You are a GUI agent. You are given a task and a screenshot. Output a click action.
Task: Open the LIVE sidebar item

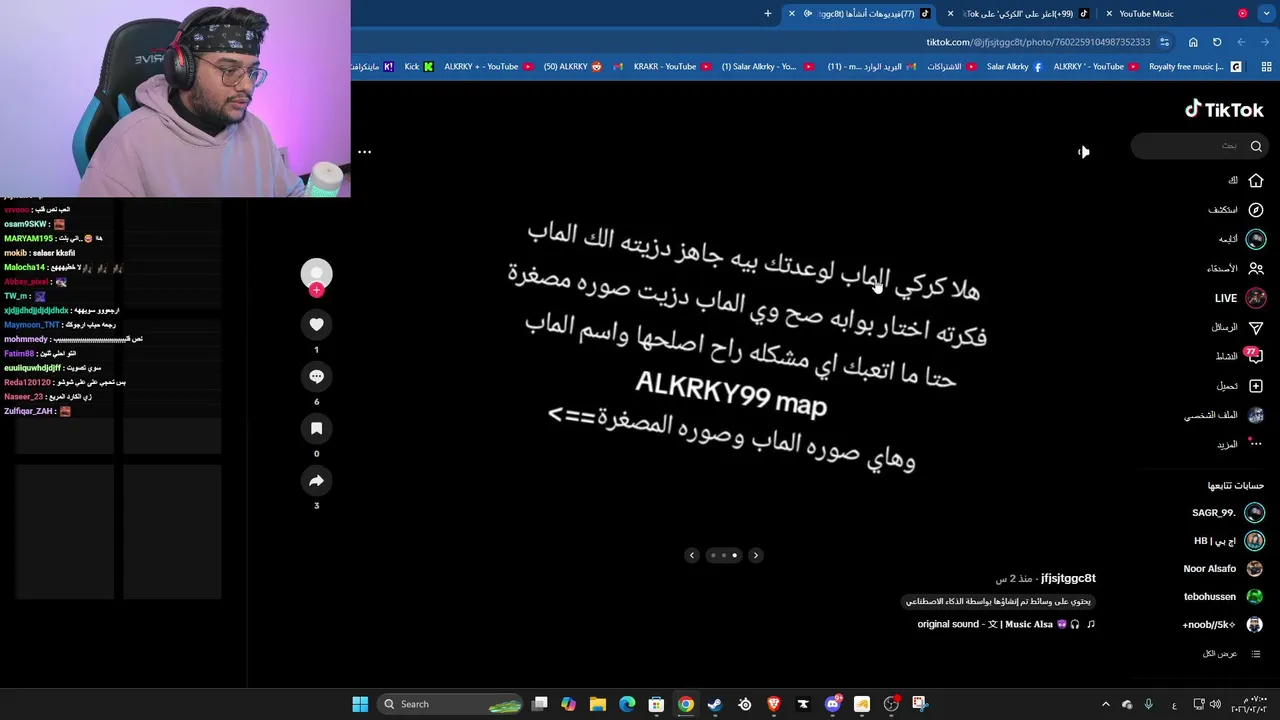pos(1240,298)
